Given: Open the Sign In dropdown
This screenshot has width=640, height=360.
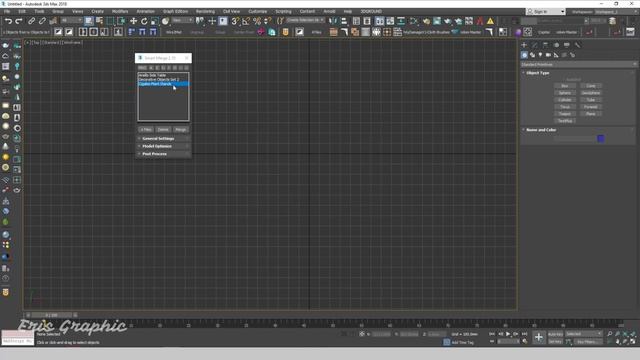Looking at the screenshot, I should click(545, 12).
